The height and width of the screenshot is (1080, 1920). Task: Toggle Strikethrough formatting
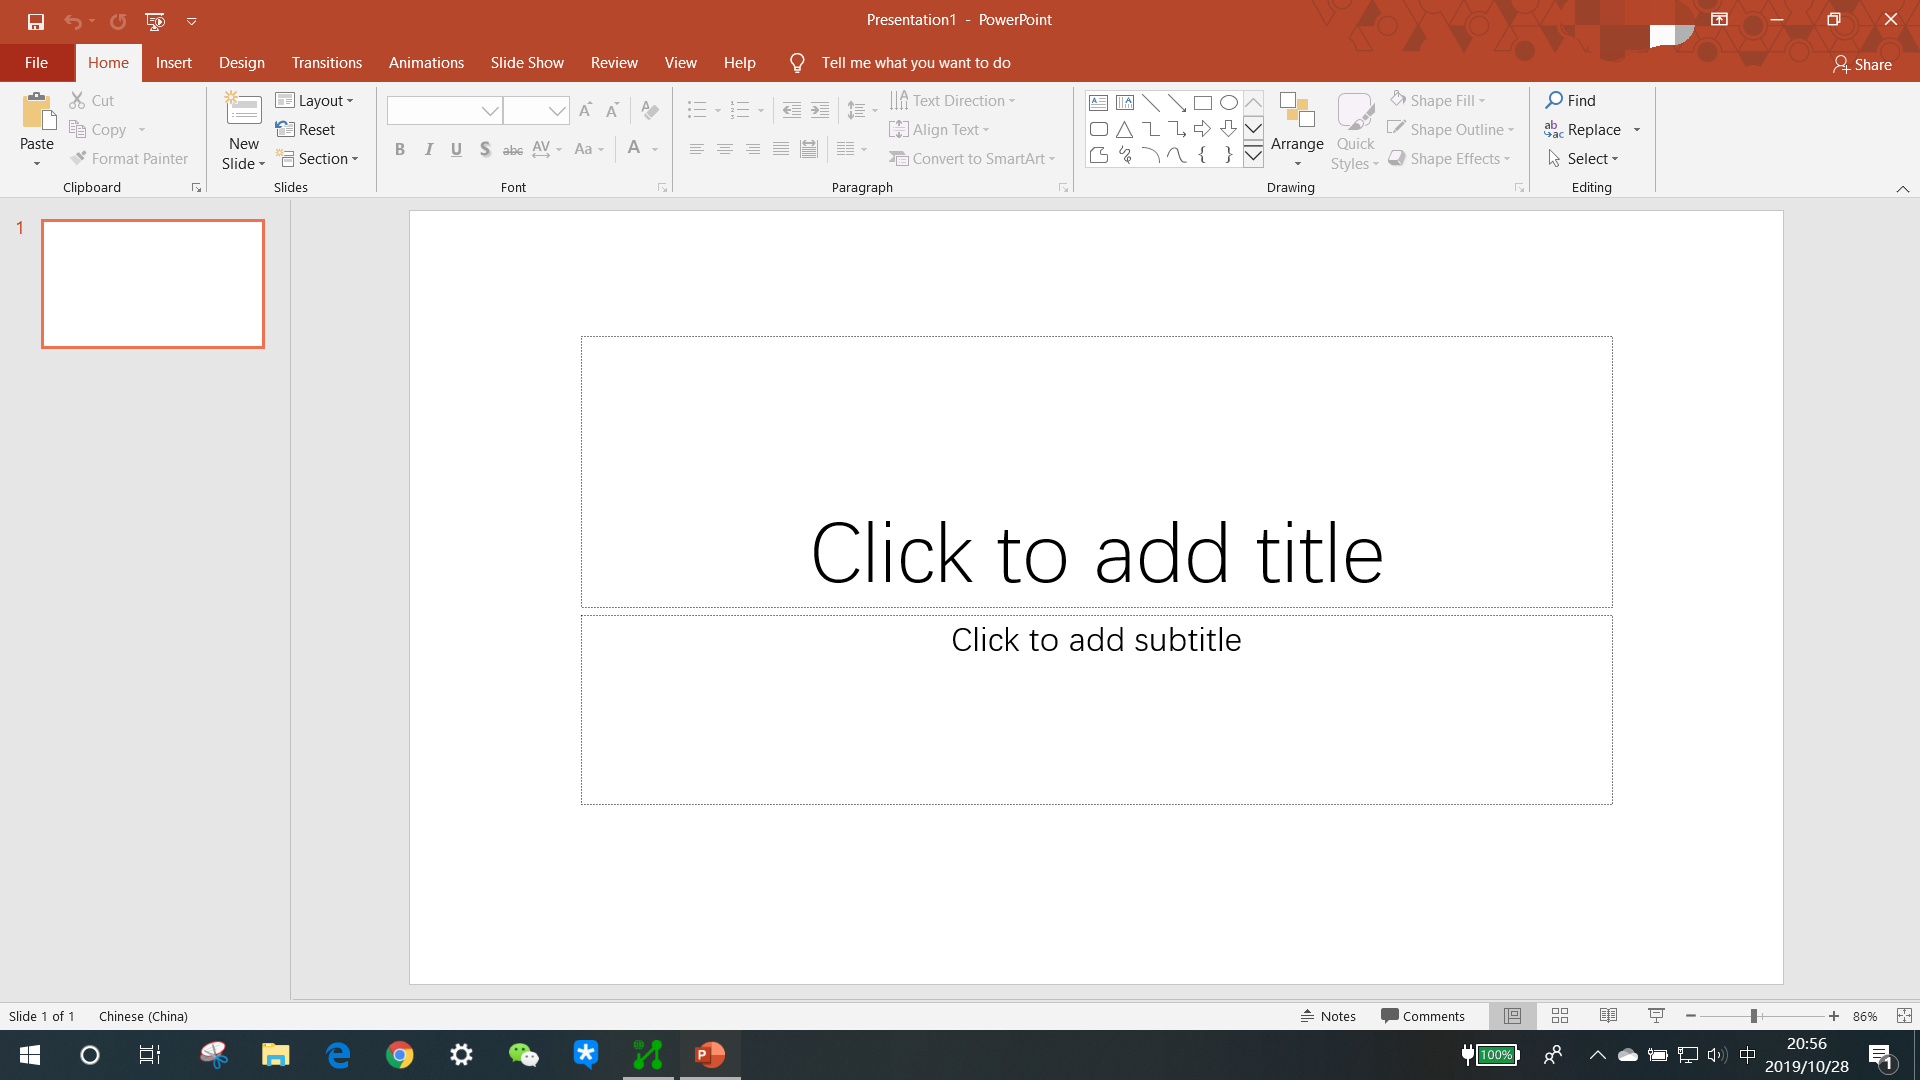(513, 149)
